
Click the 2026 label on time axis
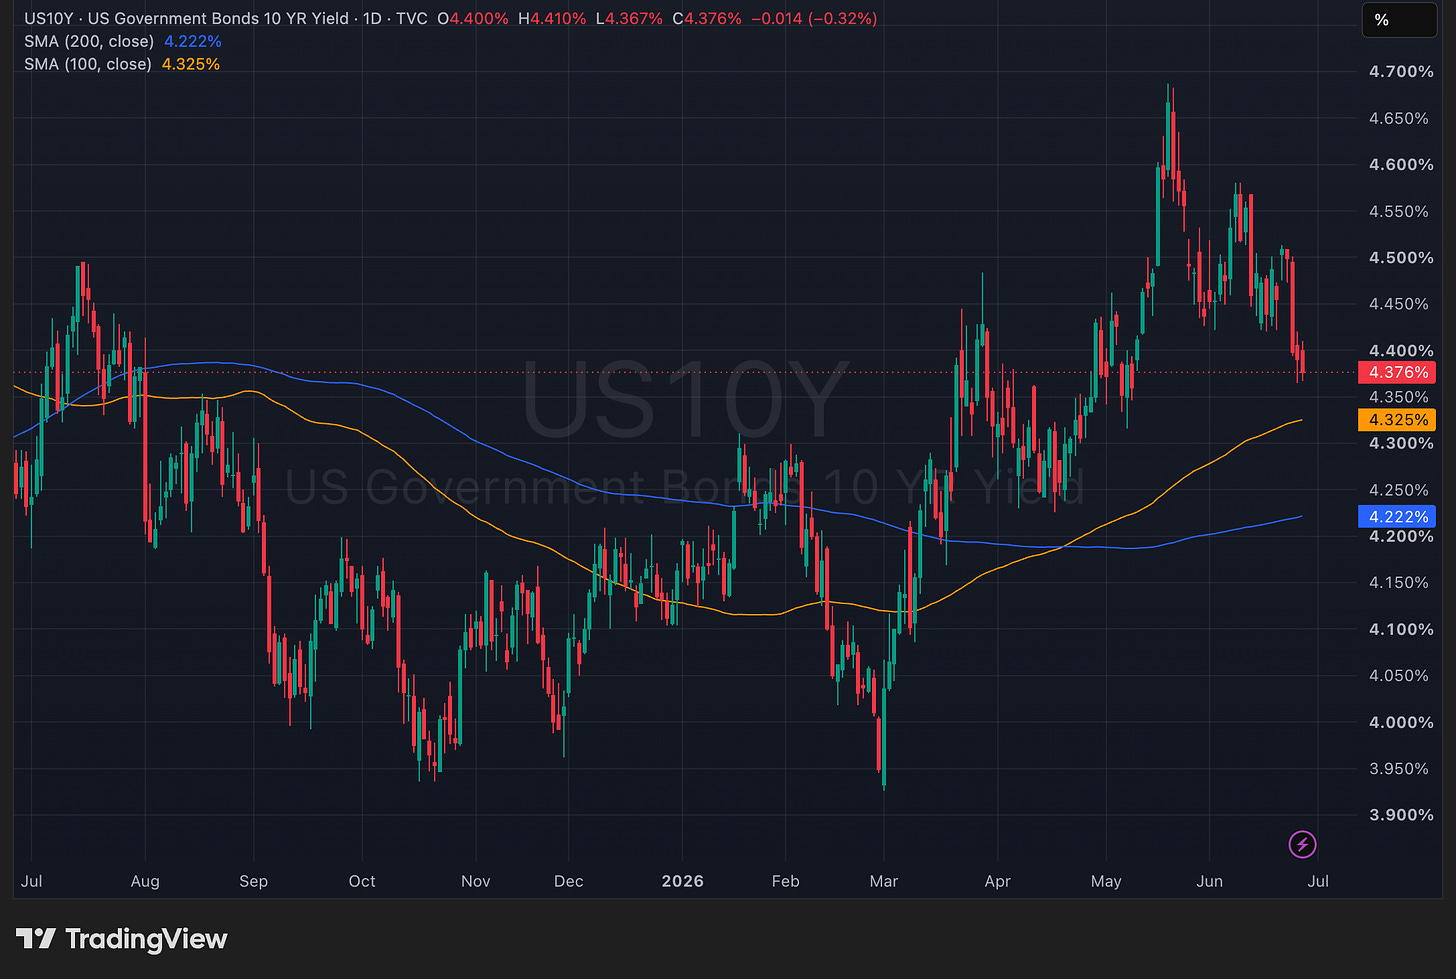click(x=683, y=881)
